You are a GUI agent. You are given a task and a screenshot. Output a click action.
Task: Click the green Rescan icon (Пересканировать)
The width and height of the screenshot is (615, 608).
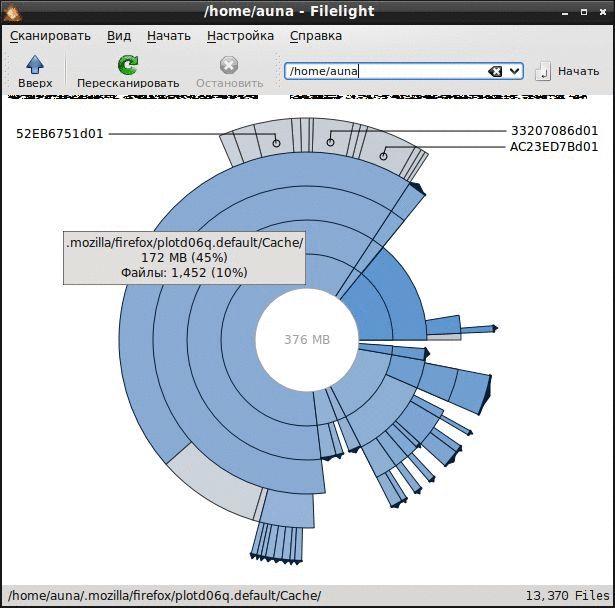(128, 65)
